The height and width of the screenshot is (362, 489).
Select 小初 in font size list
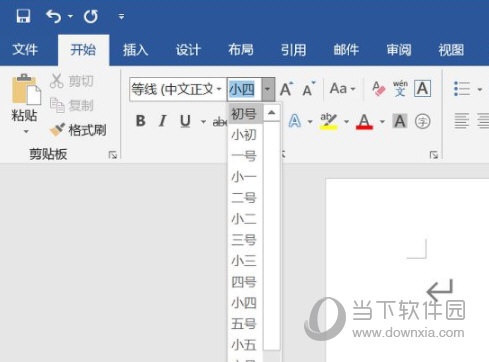(x=245, y=135)
